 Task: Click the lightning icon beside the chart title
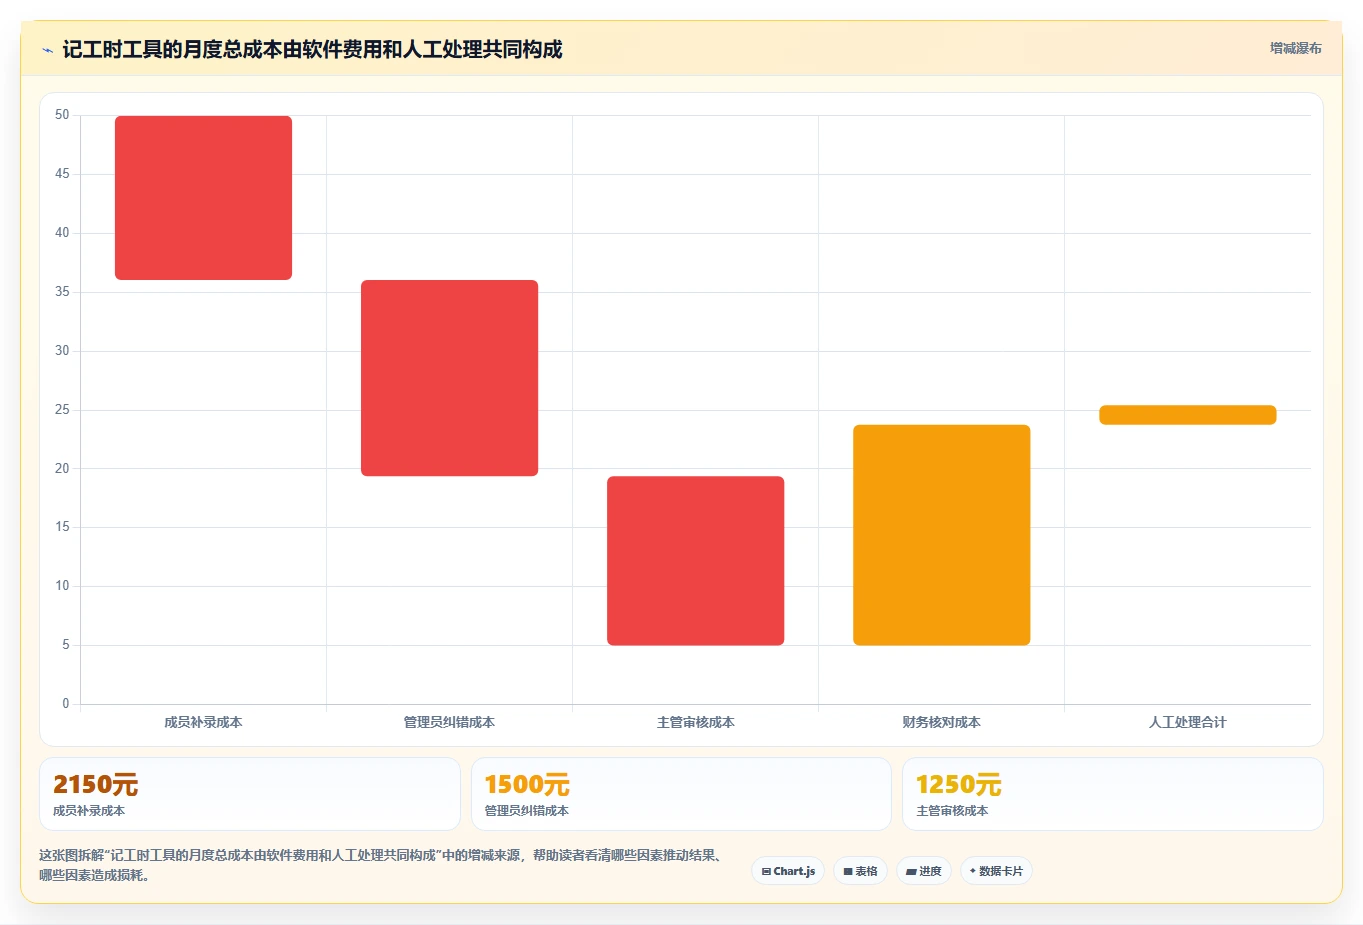tap(47, 50)
